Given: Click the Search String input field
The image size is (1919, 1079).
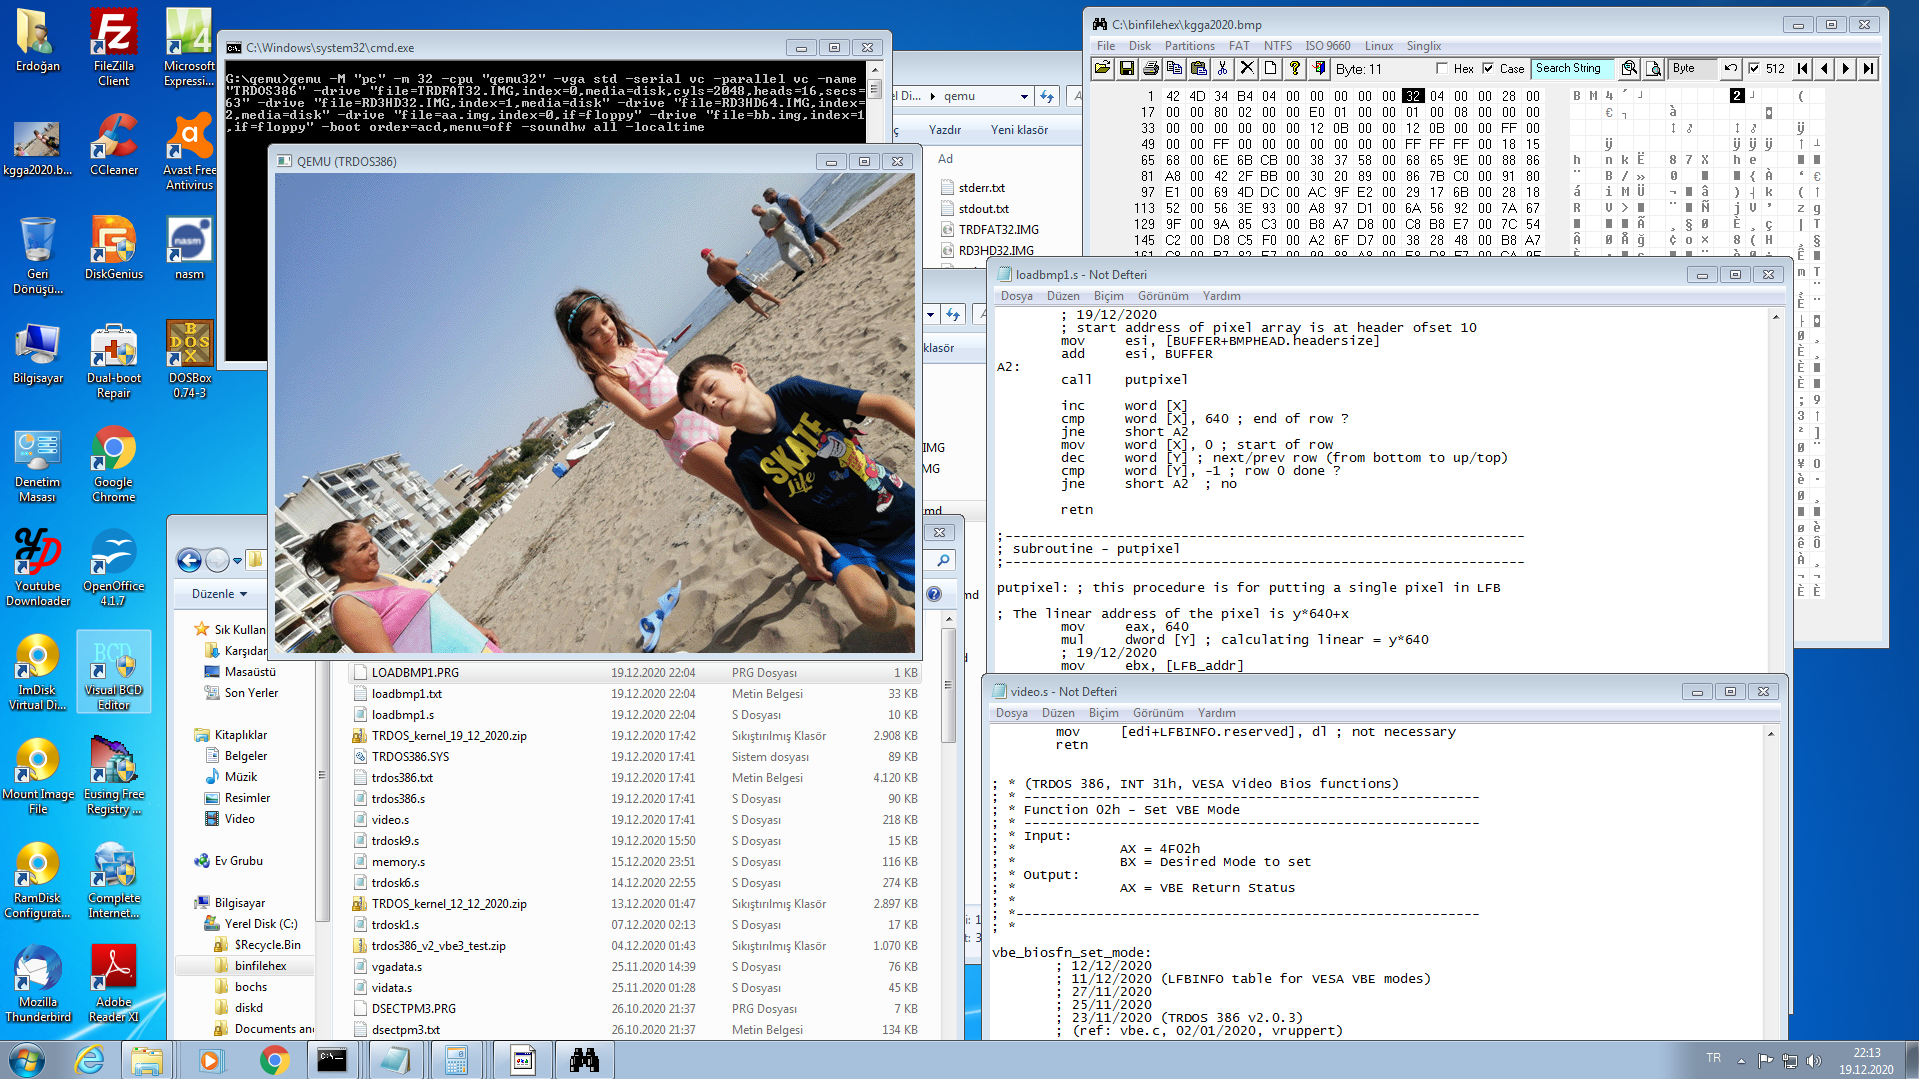Looking at the screenshot, I should pyautogui.click(x=1572, y=69).
